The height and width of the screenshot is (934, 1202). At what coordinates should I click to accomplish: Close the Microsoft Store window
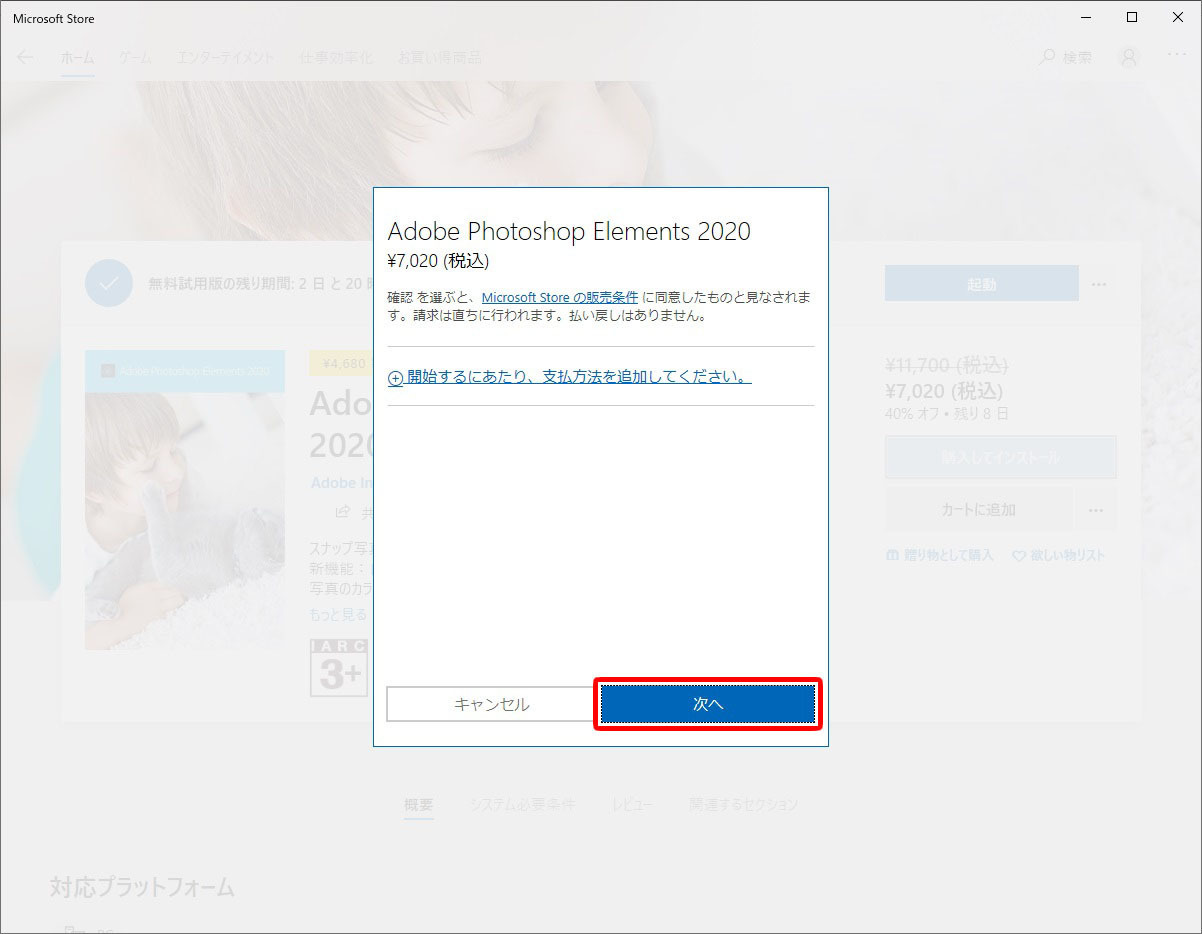(1178, 17)
